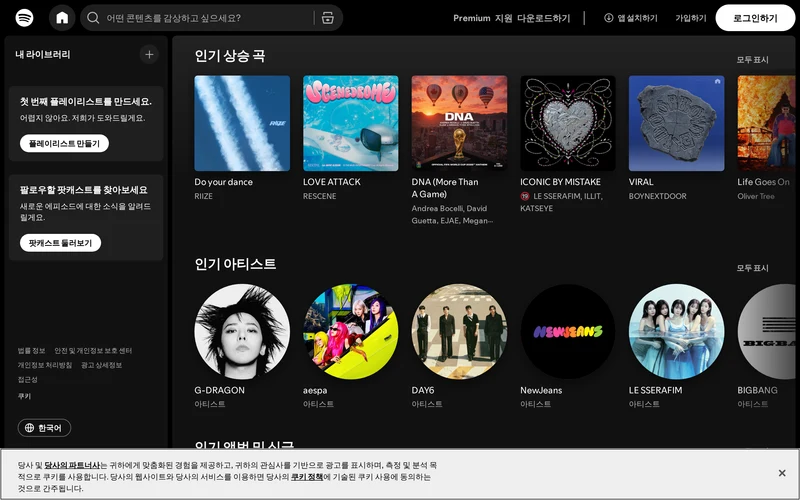Open the Premium link
Viewport: 800px width, 500px height.
pyautogui.click(x=471, y=18)
